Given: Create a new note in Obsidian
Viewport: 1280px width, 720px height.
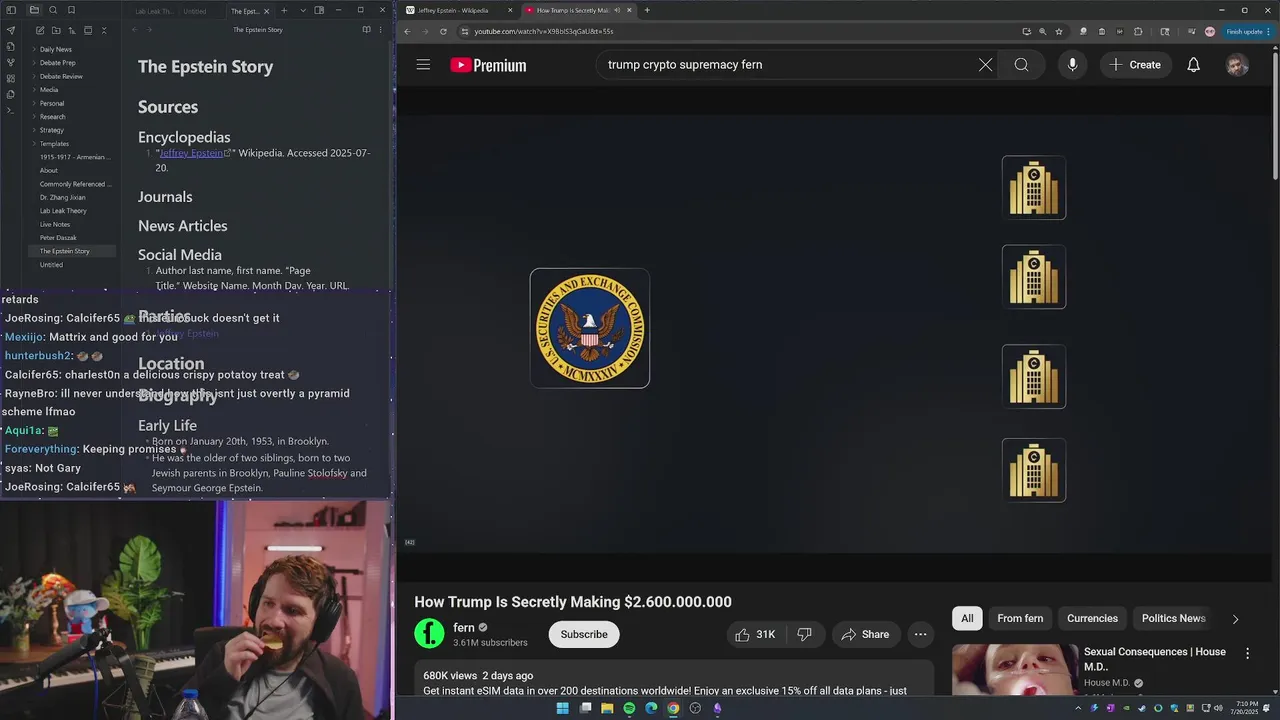Looking at the screenshot, I should [39, 30].
